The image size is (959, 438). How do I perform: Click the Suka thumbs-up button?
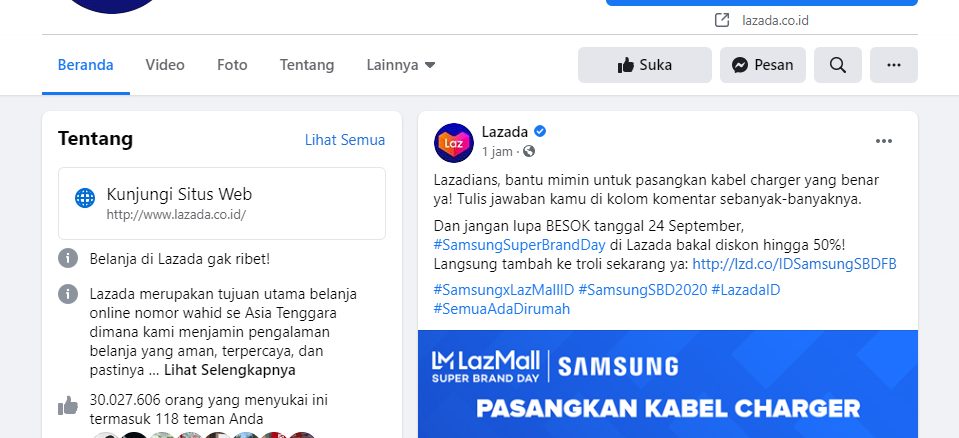[645, 65]
